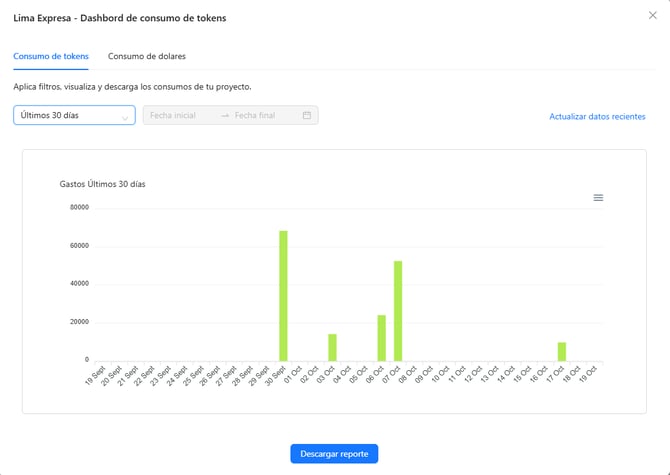670x475 pixels.
Task: Click the 80000 y-axis label
Action: tap(79, 208)
